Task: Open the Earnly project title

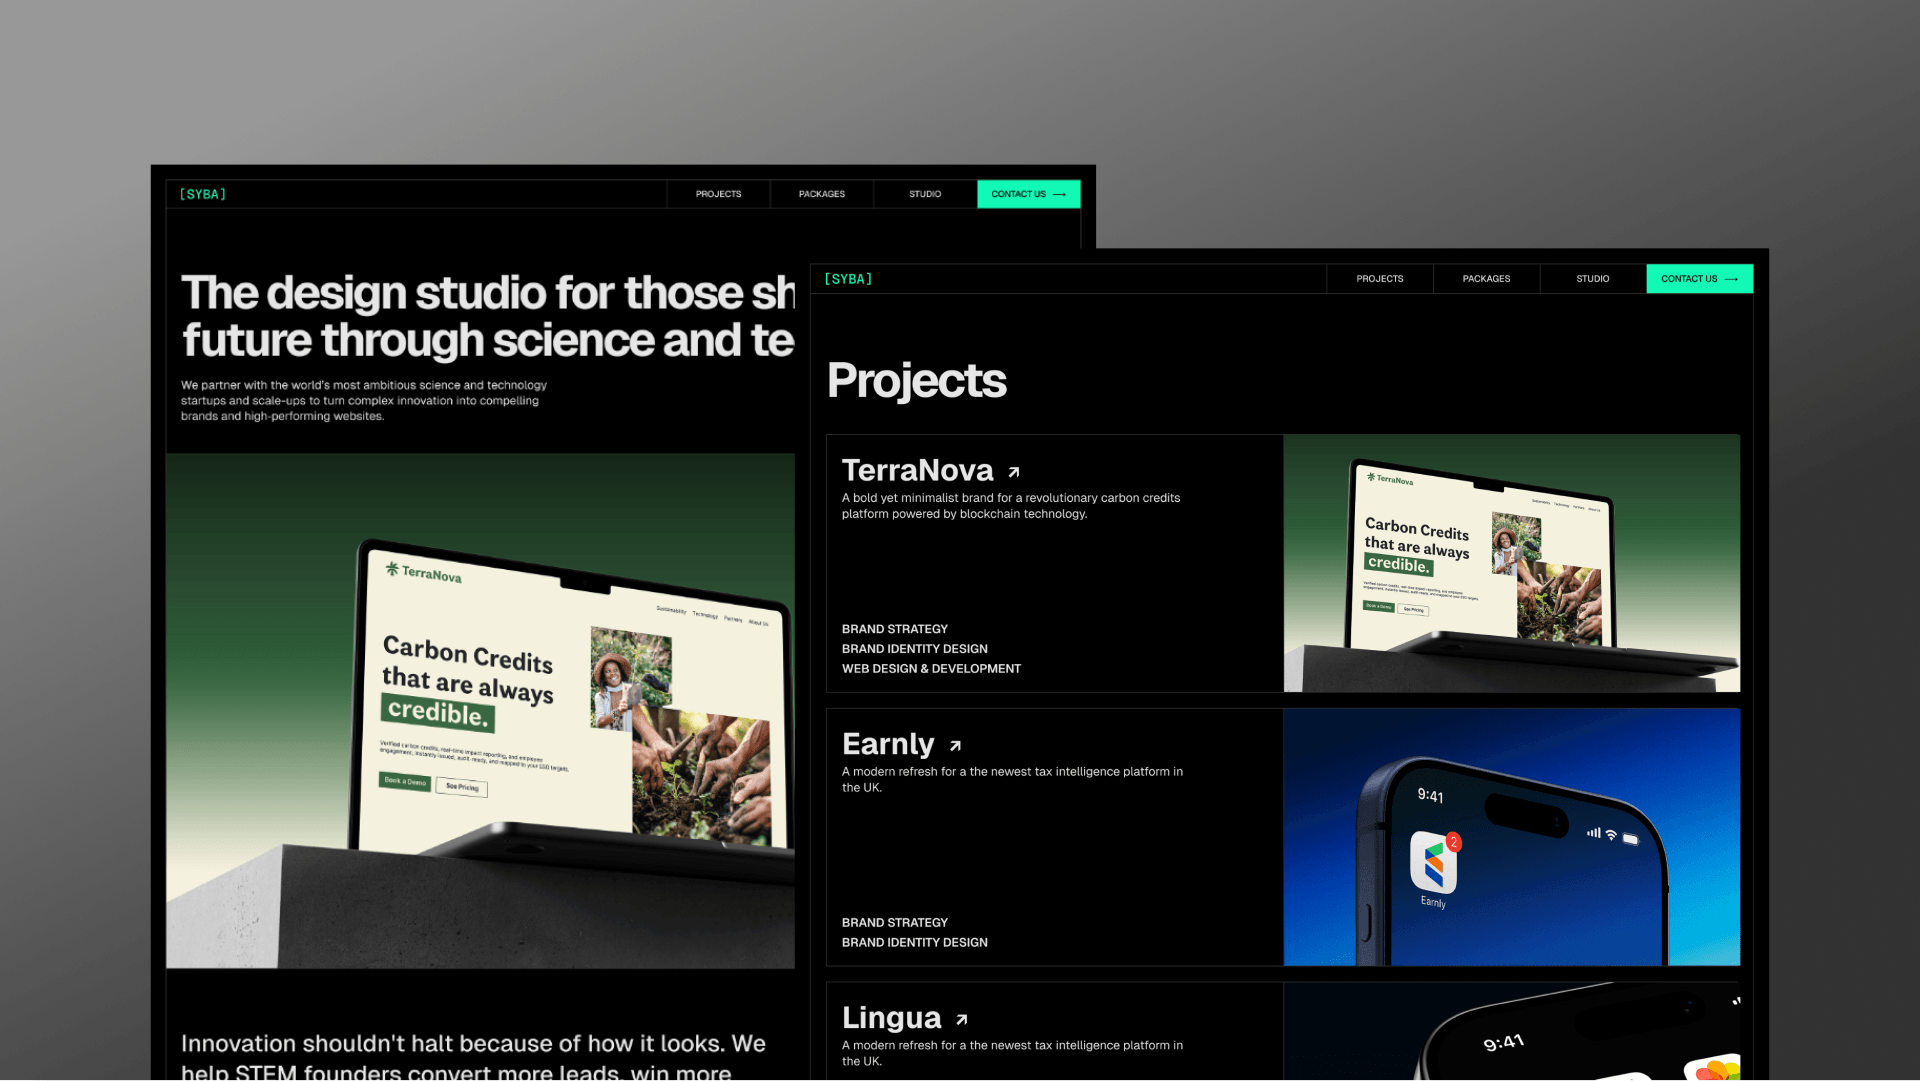Action: 888,744
